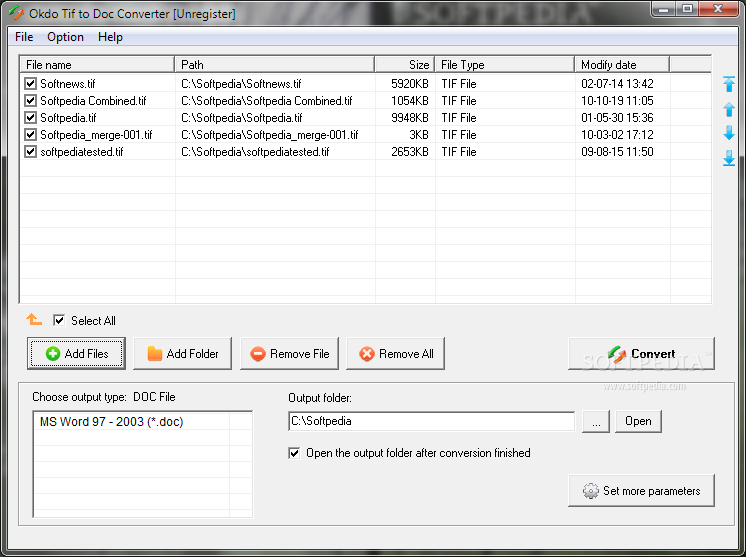Uncheck the Softpedia Combined.tif checkbox
Viewport: 746px width, 557px height.
coord(30,101)
